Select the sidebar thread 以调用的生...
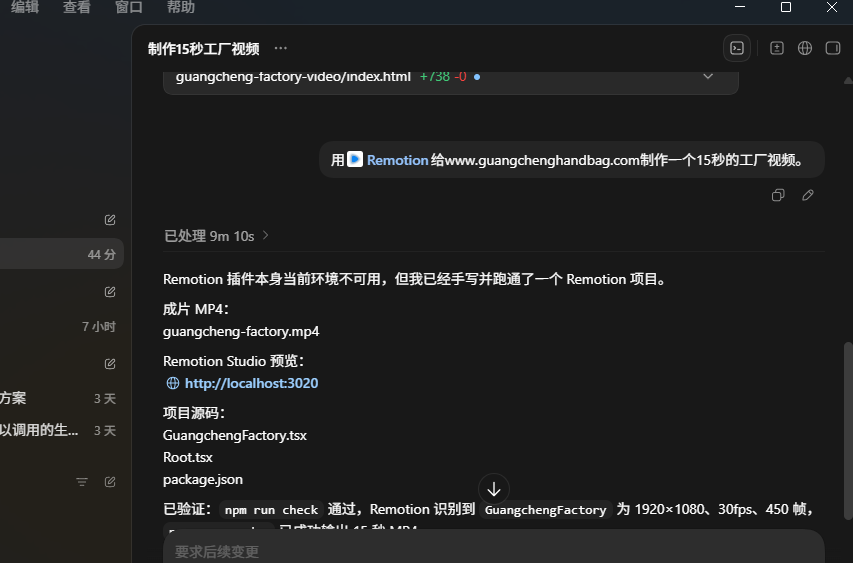The image size is (853, 563). pos(62,430)
